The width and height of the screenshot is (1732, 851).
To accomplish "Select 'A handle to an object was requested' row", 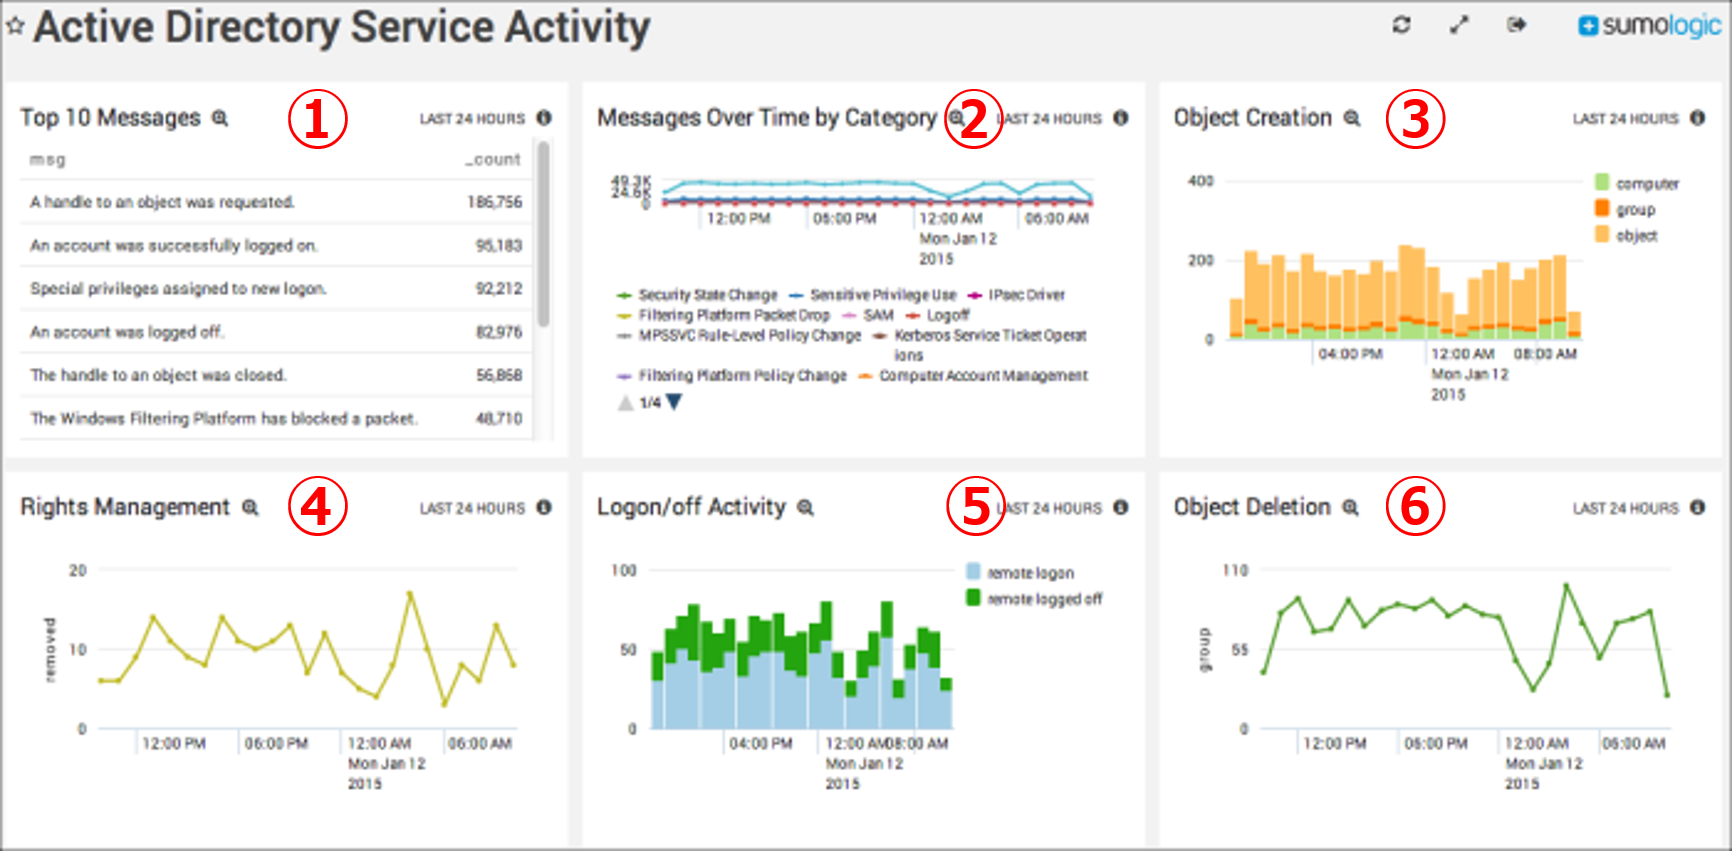I will [x=276, y=202].
